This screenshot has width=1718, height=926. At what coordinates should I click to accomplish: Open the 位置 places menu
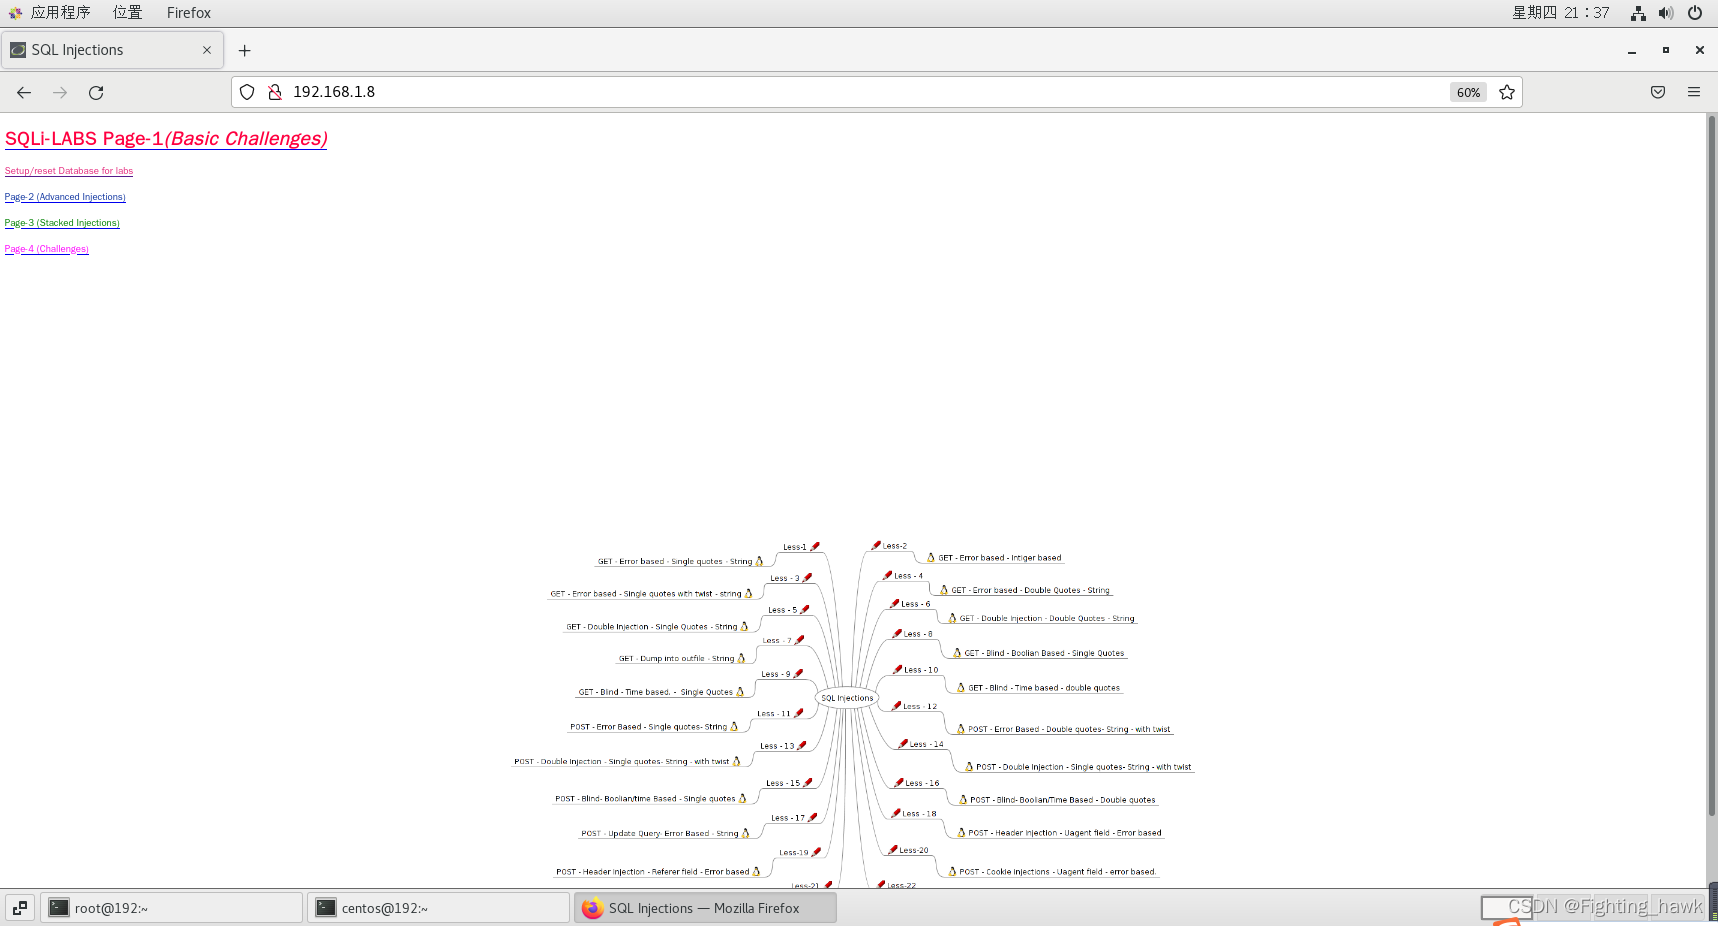[127, 13]
